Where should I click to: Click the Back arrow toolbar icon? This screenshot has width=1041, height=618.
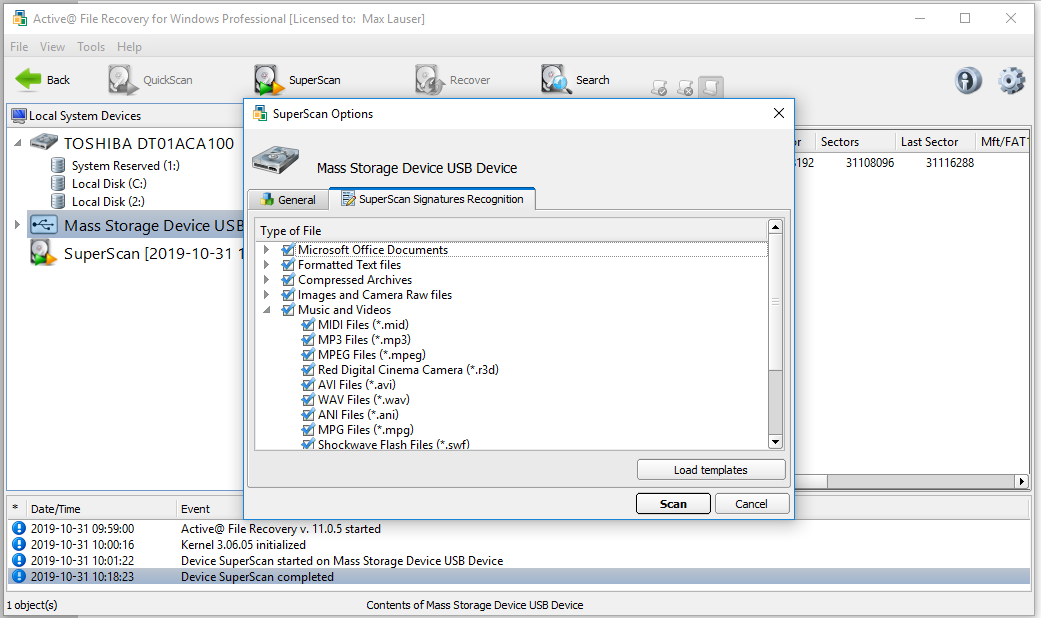pyautogui.click(x=28, y=80)
